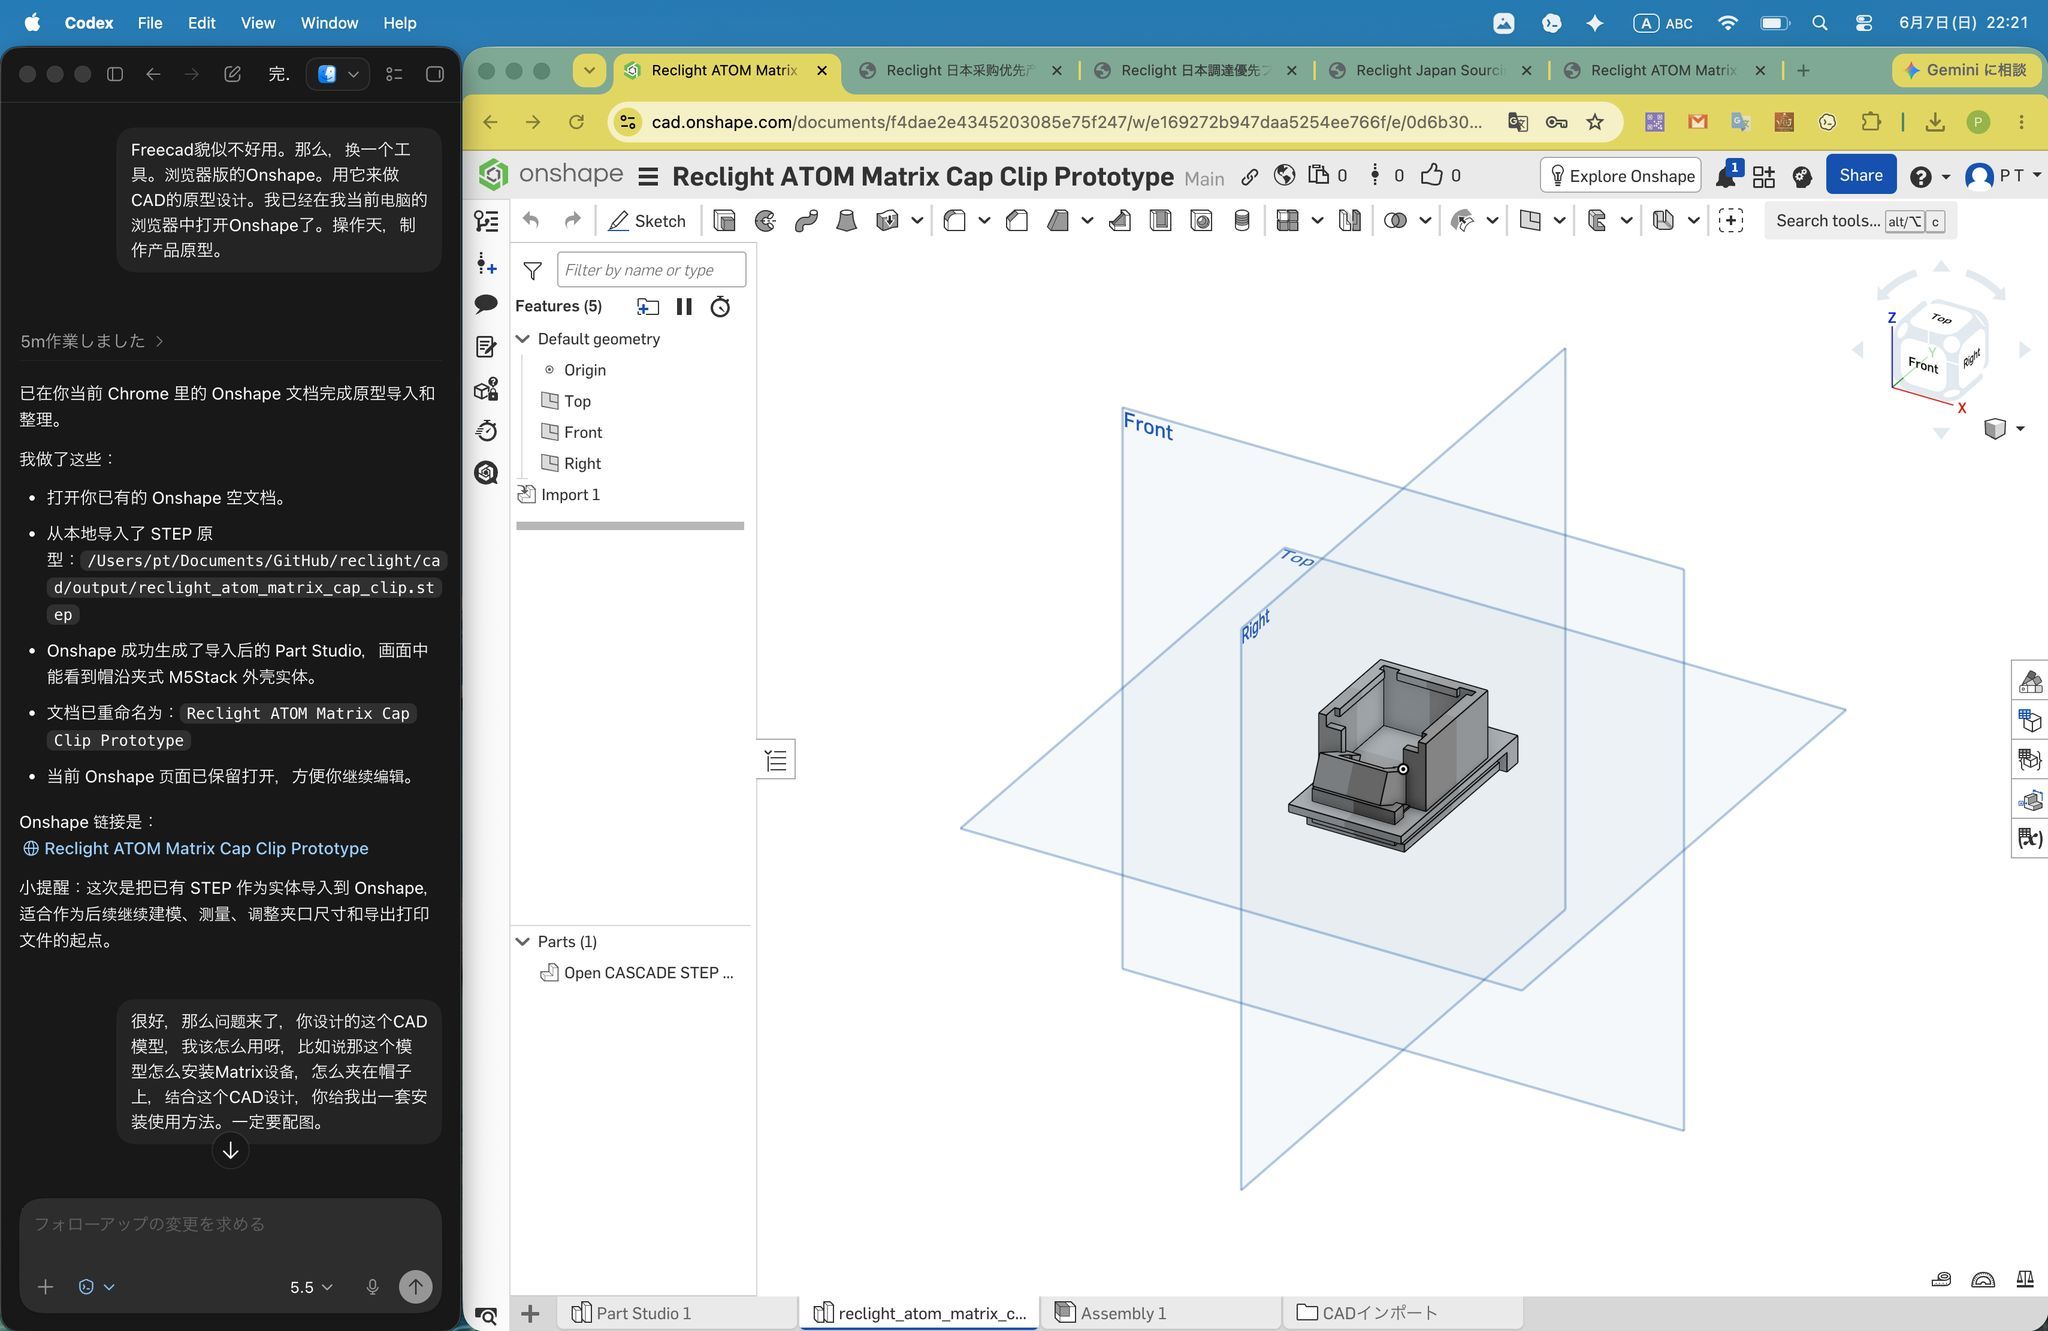The image size is (2048, 1331).
Task: Click the Codex follow-up message input
Action: click(231, 1224)
